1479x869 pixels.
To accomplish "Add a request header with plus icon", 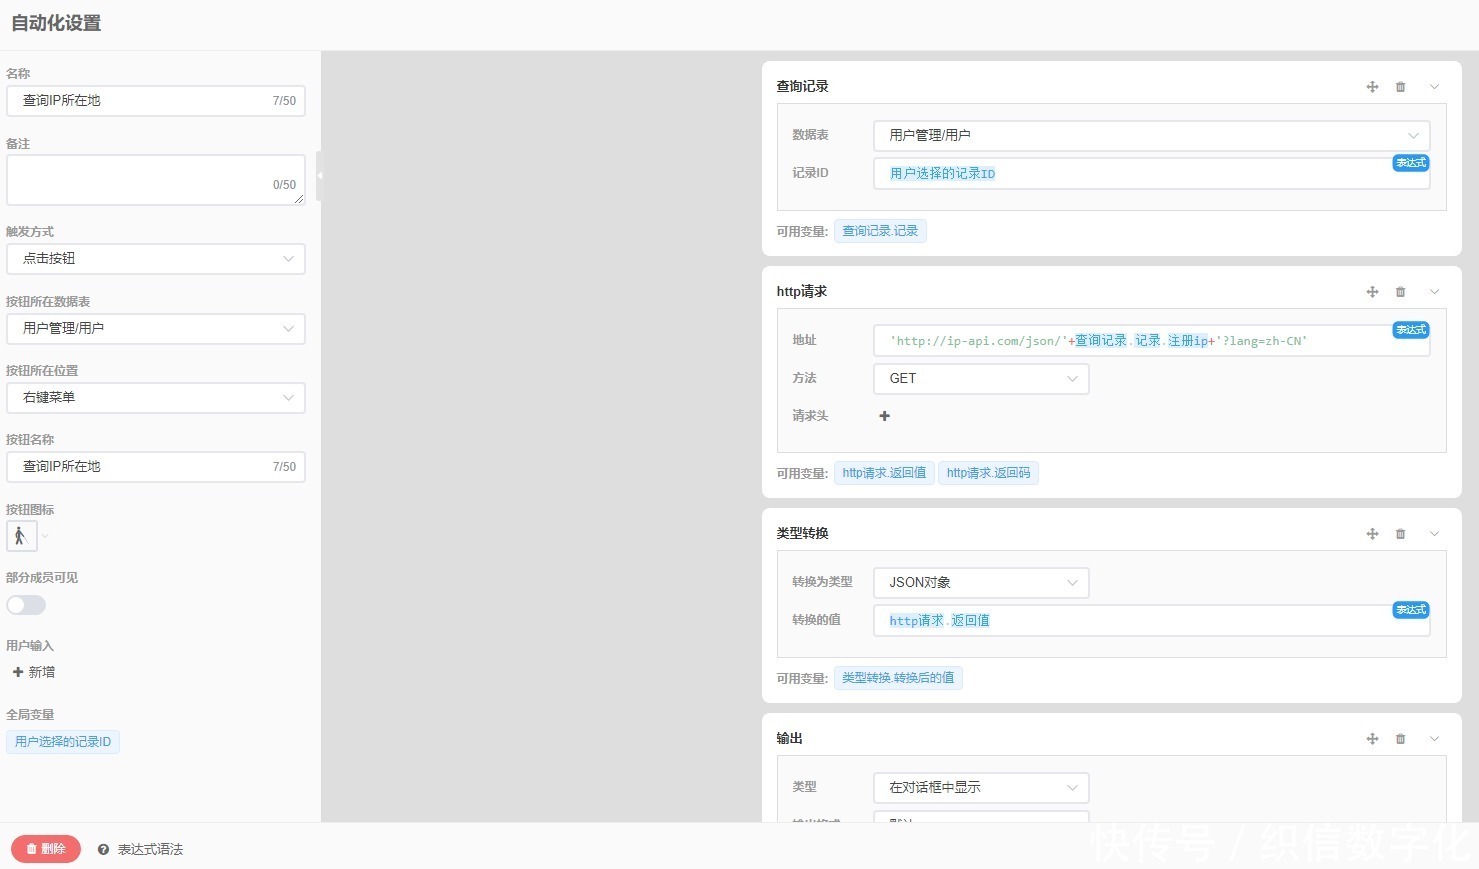I will (x=884, y=416).
